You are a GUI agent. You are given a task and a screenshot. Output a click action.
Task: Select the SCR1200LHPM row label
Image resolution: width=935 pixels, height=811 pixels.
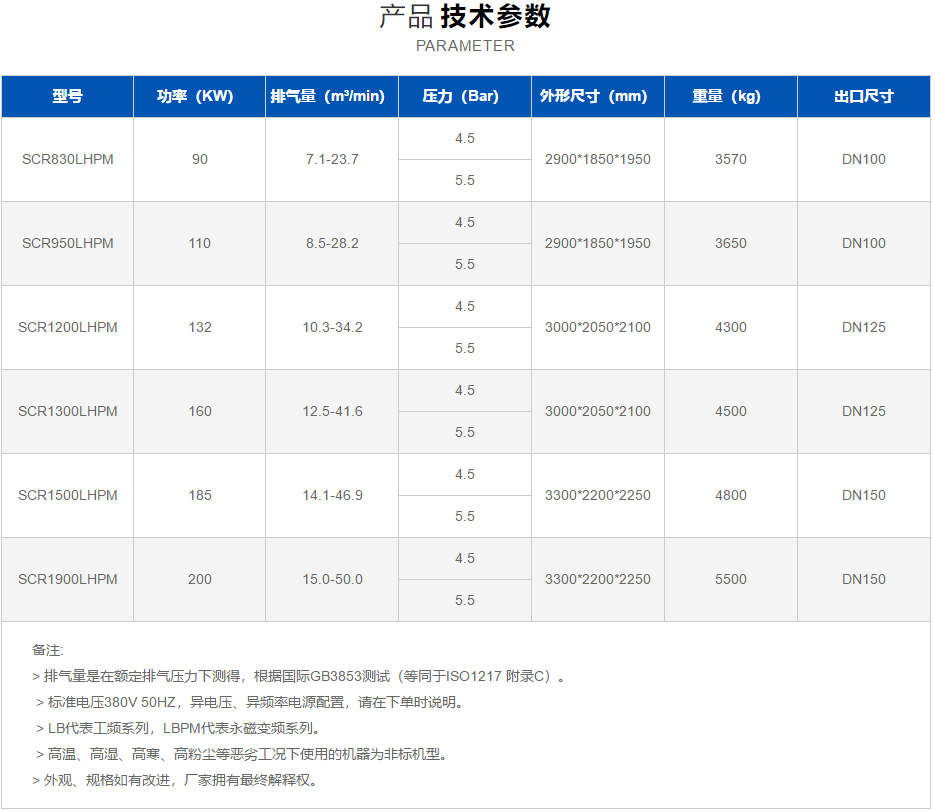(66, 327)
